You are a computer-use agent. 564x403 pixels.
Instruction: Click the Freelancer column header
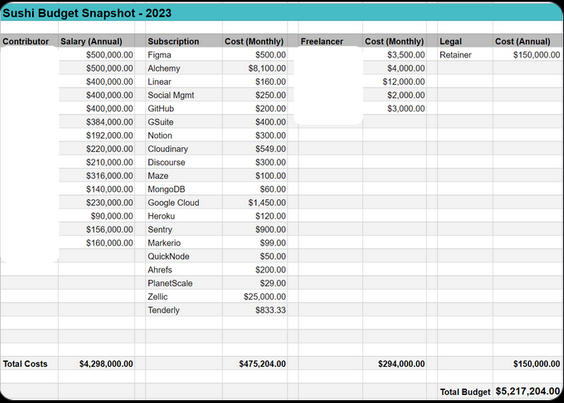tap(330, 41)
